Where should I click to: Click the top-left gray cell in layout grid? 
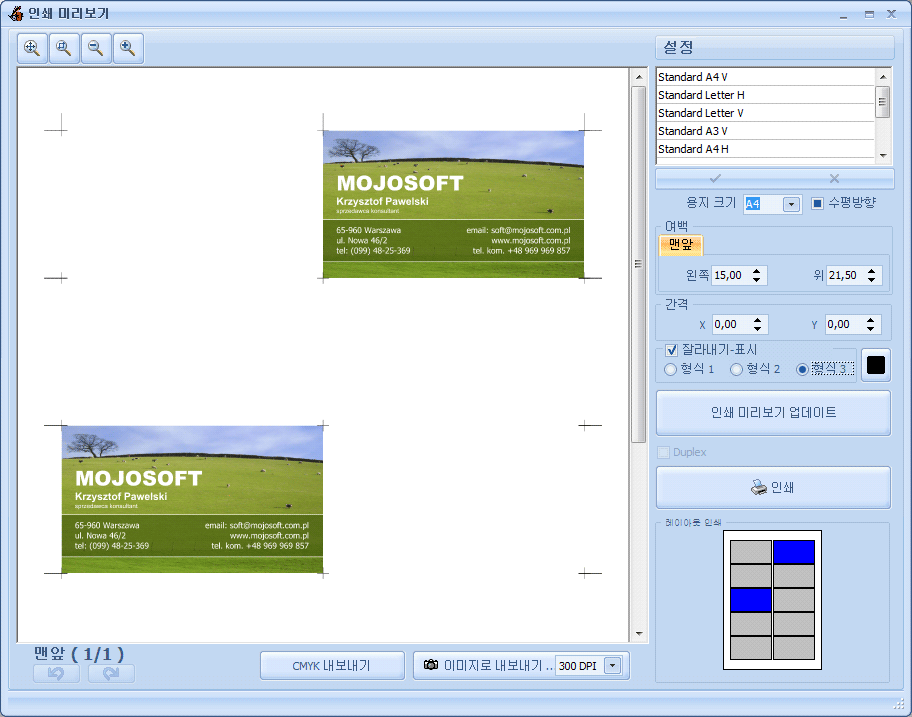coord(751,552)
